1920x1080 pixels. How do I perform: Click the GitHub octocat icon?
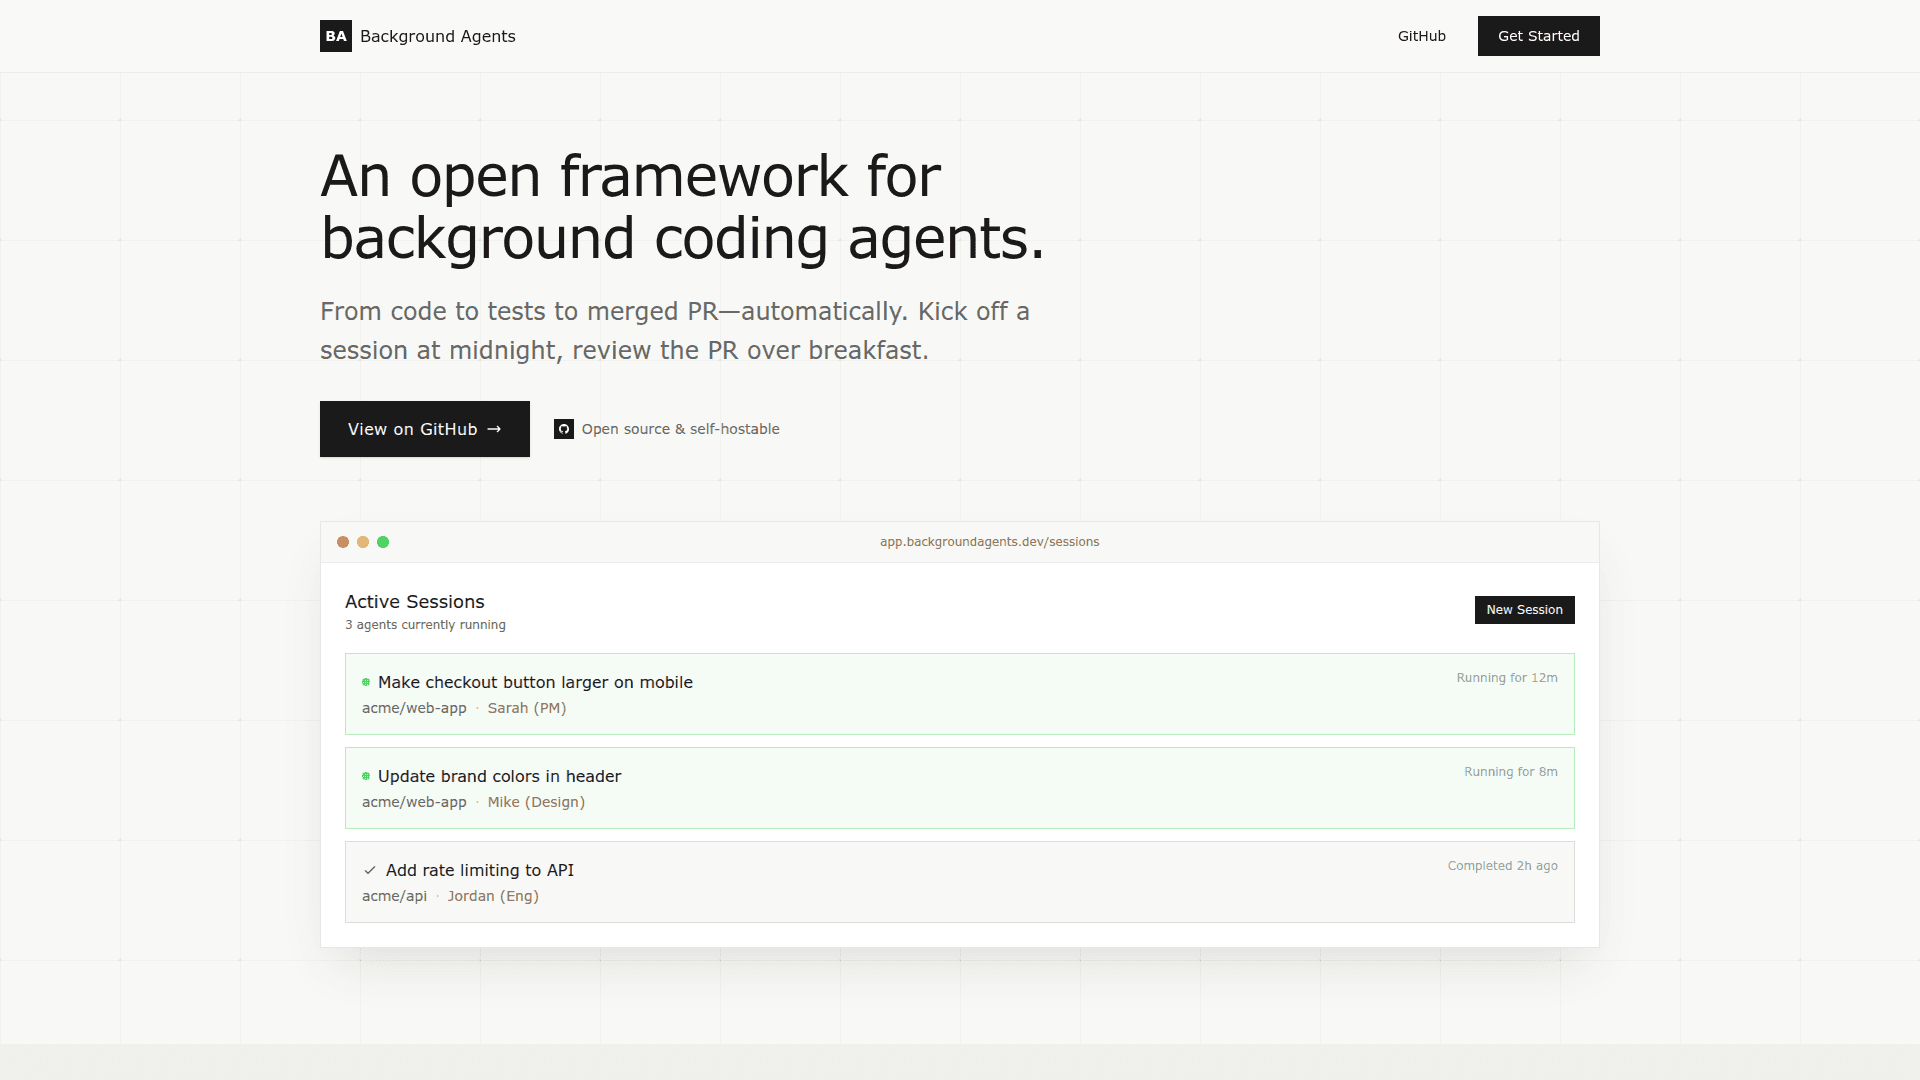point(564,429)
